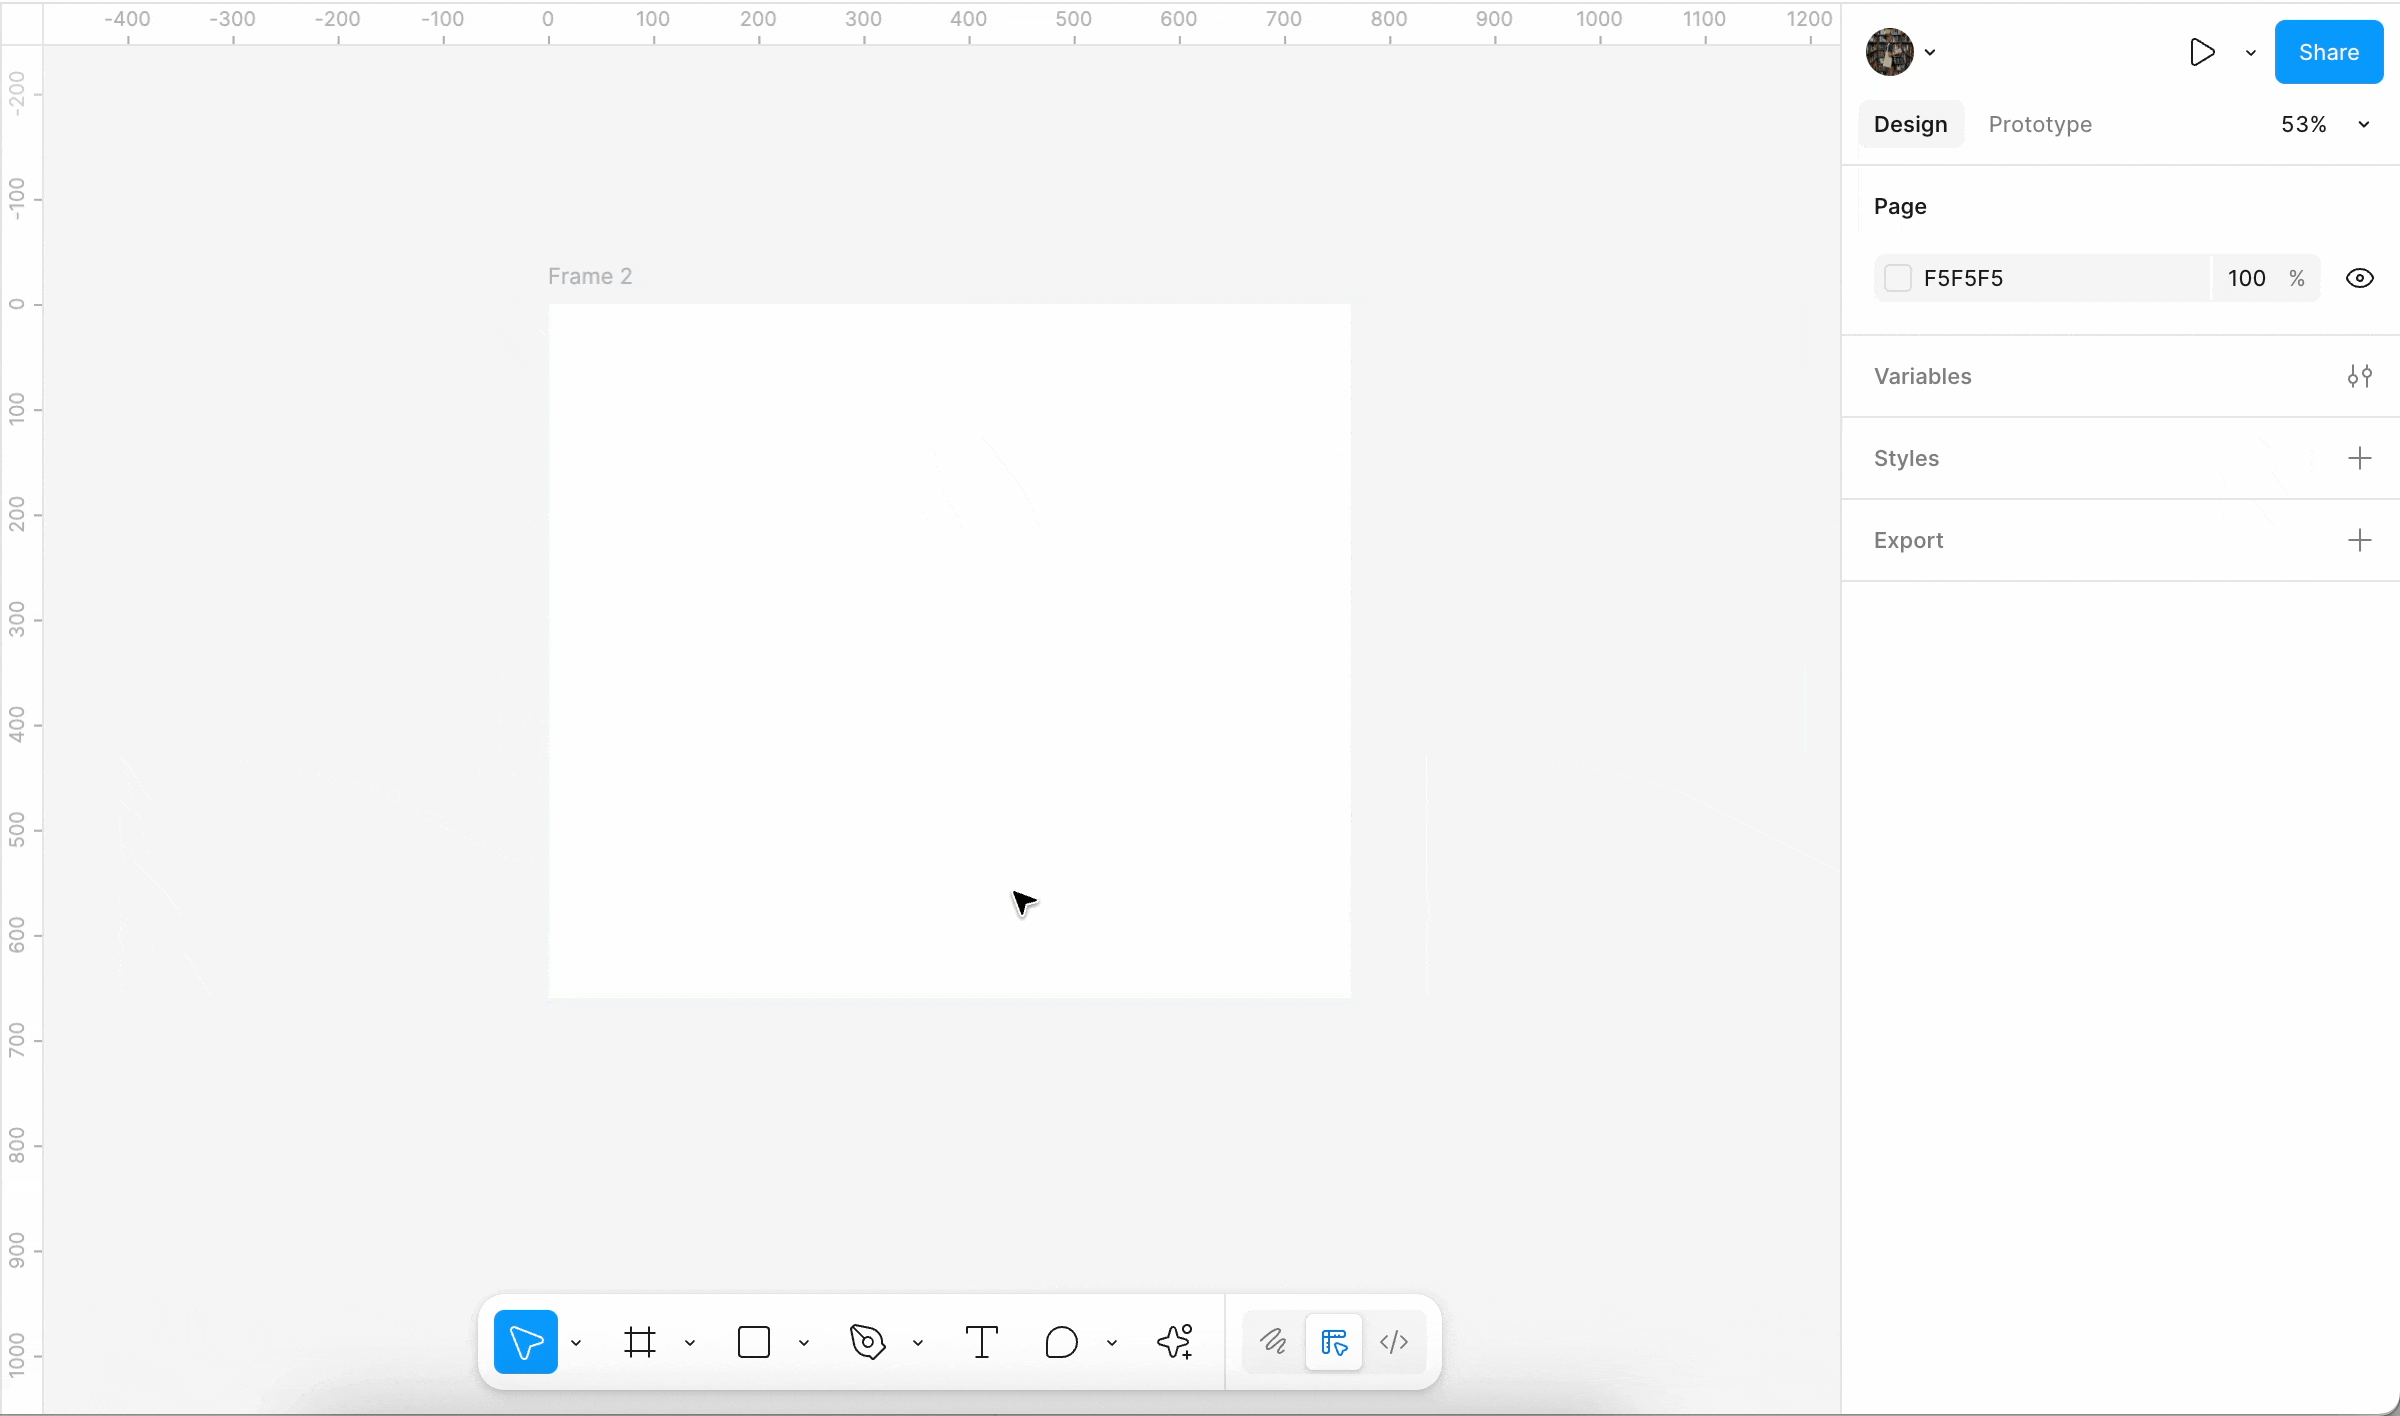The height and width of the screenshot is (1416, 2400).
Task: Open the user avatar dropdown chevron
Action: tap(1930, 53)
